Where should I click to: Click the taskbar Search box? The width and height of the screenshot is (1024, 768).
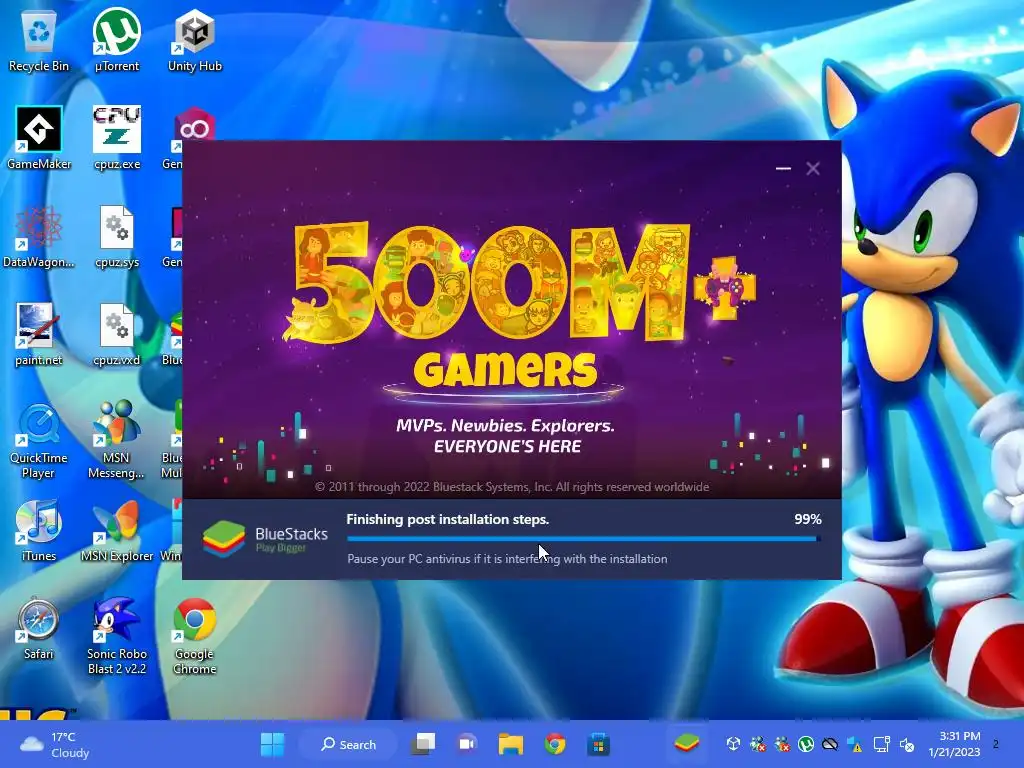pyautogui.click(x=348, y=744)
